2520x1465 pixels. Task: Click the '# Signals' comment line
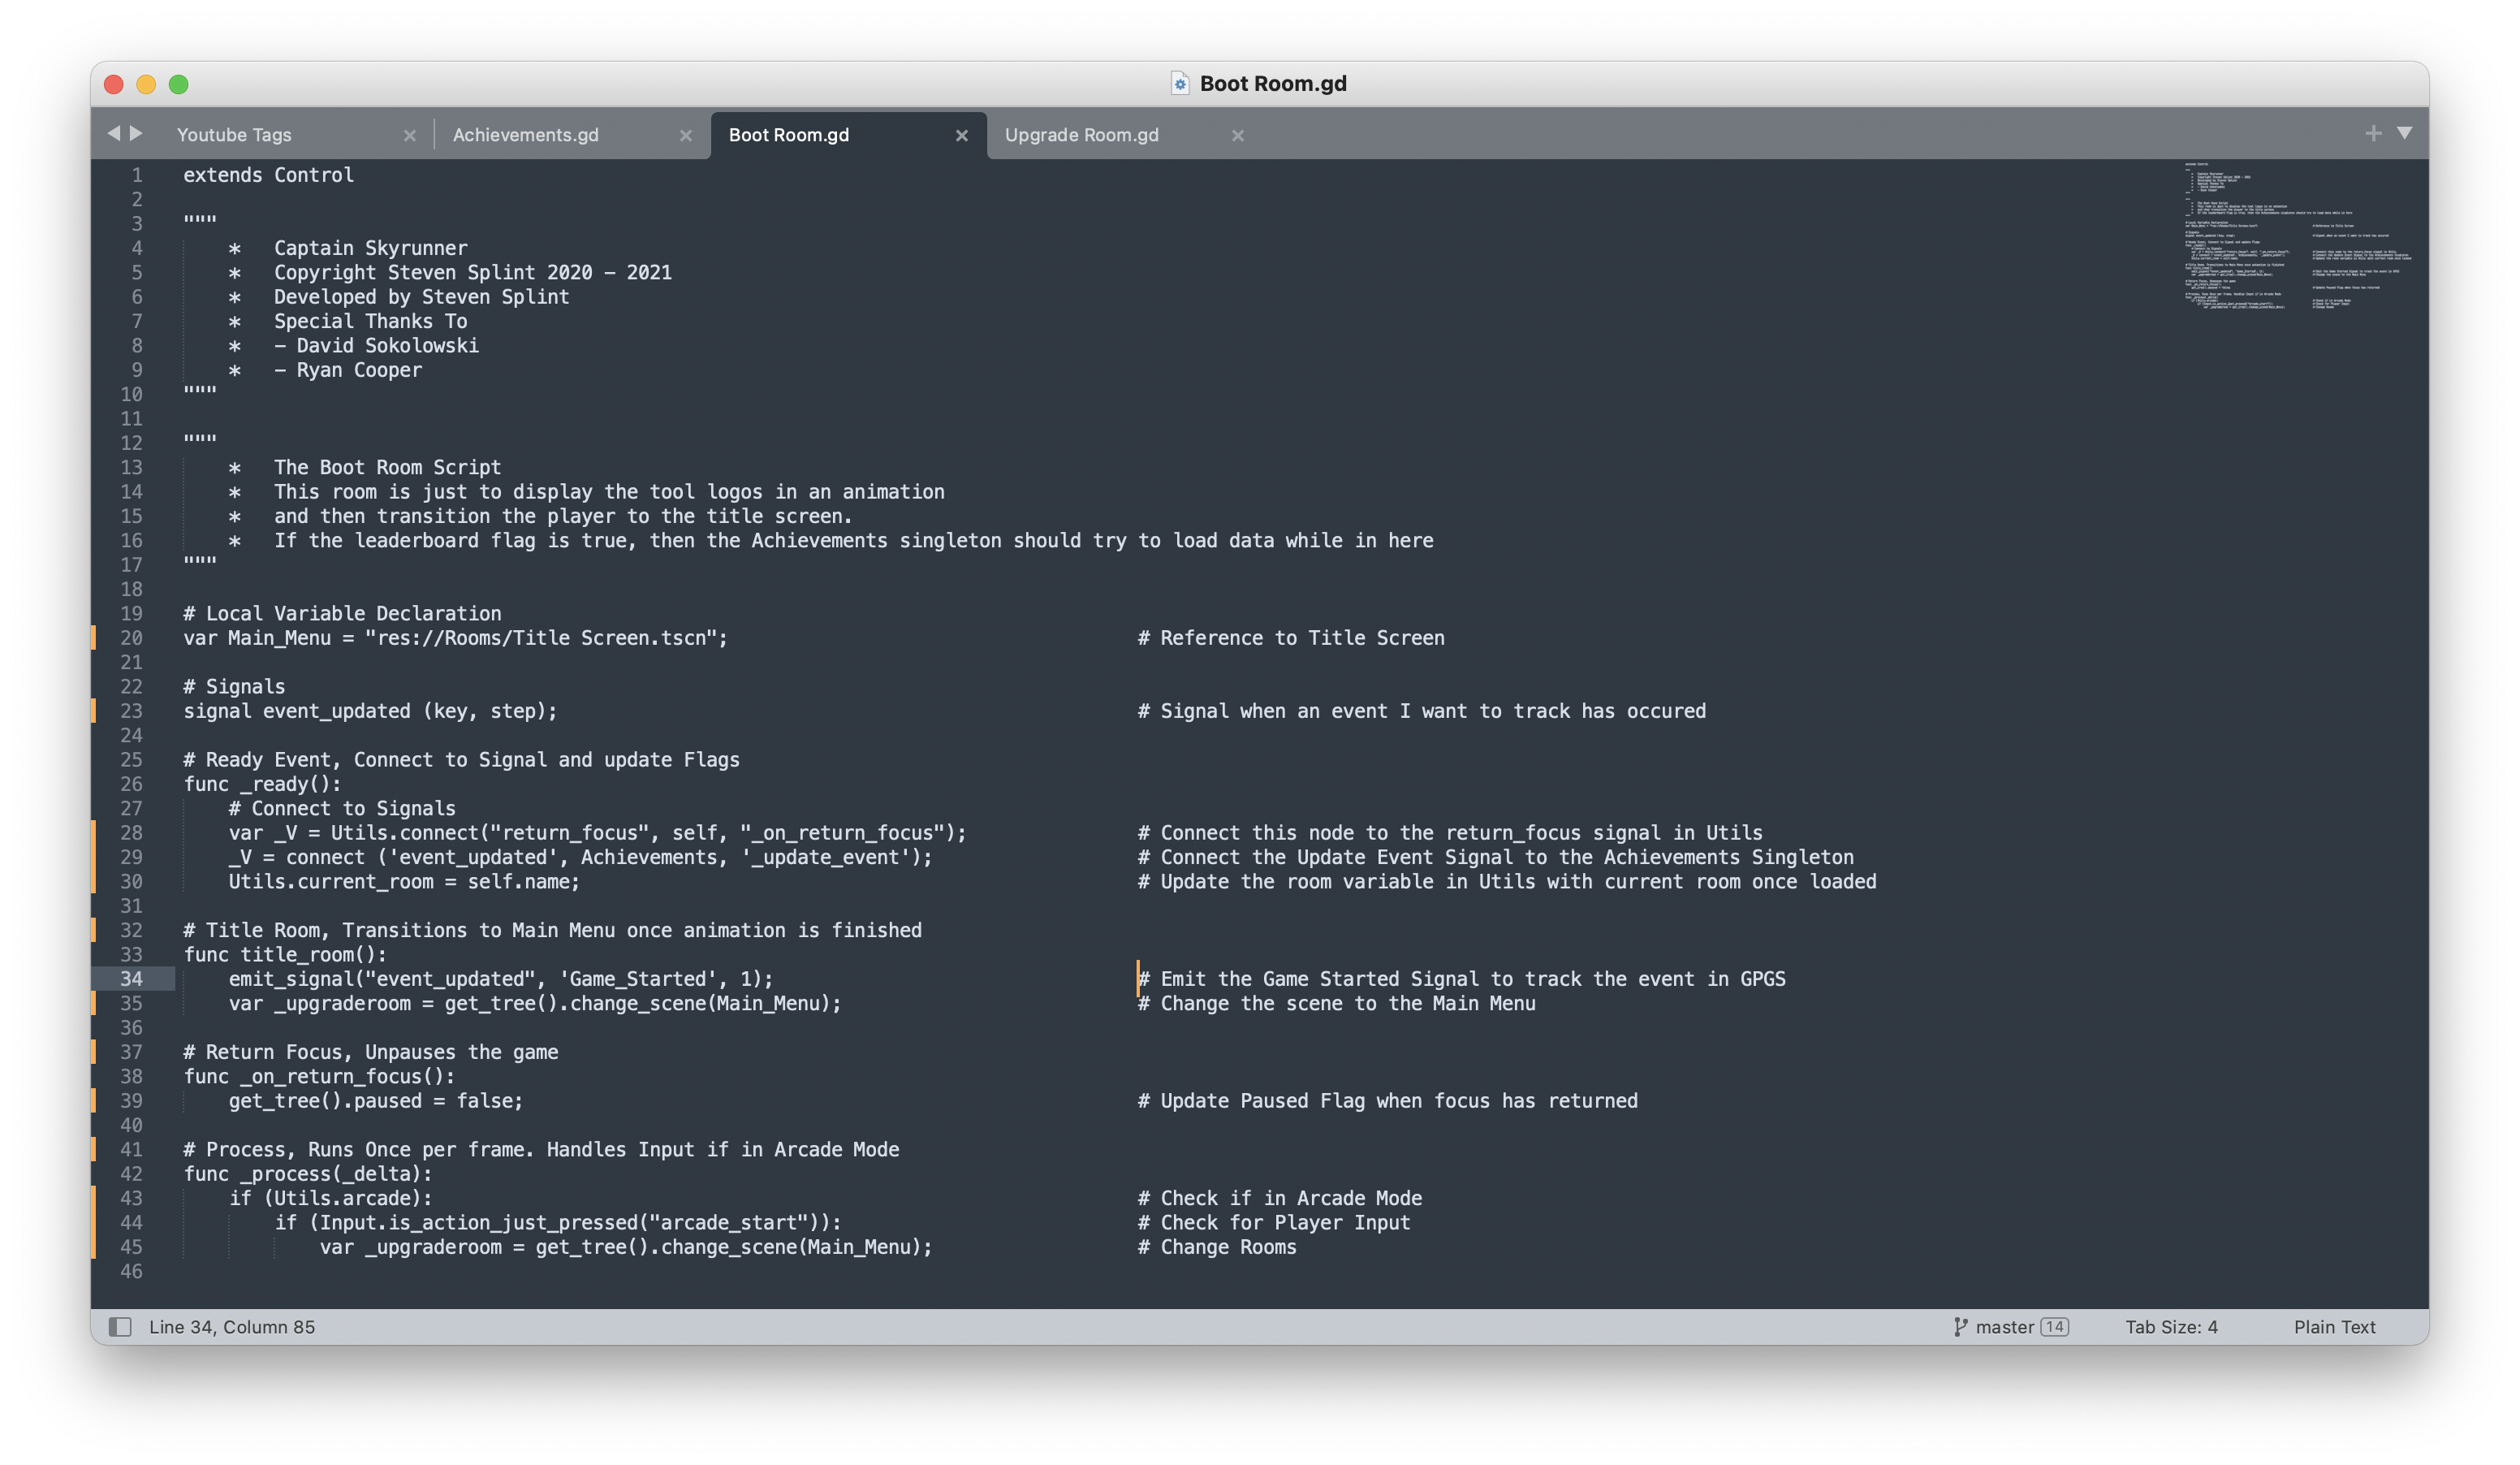[234, 687]
